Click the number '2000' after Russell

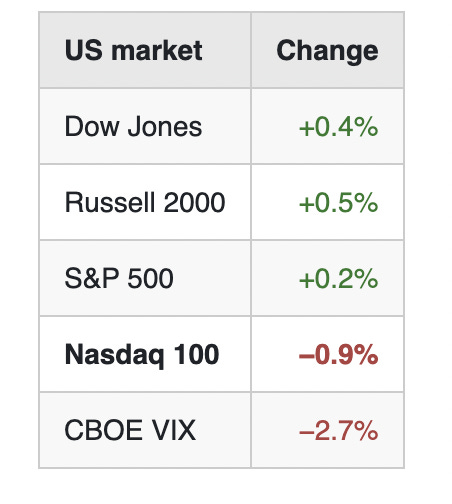195,202
